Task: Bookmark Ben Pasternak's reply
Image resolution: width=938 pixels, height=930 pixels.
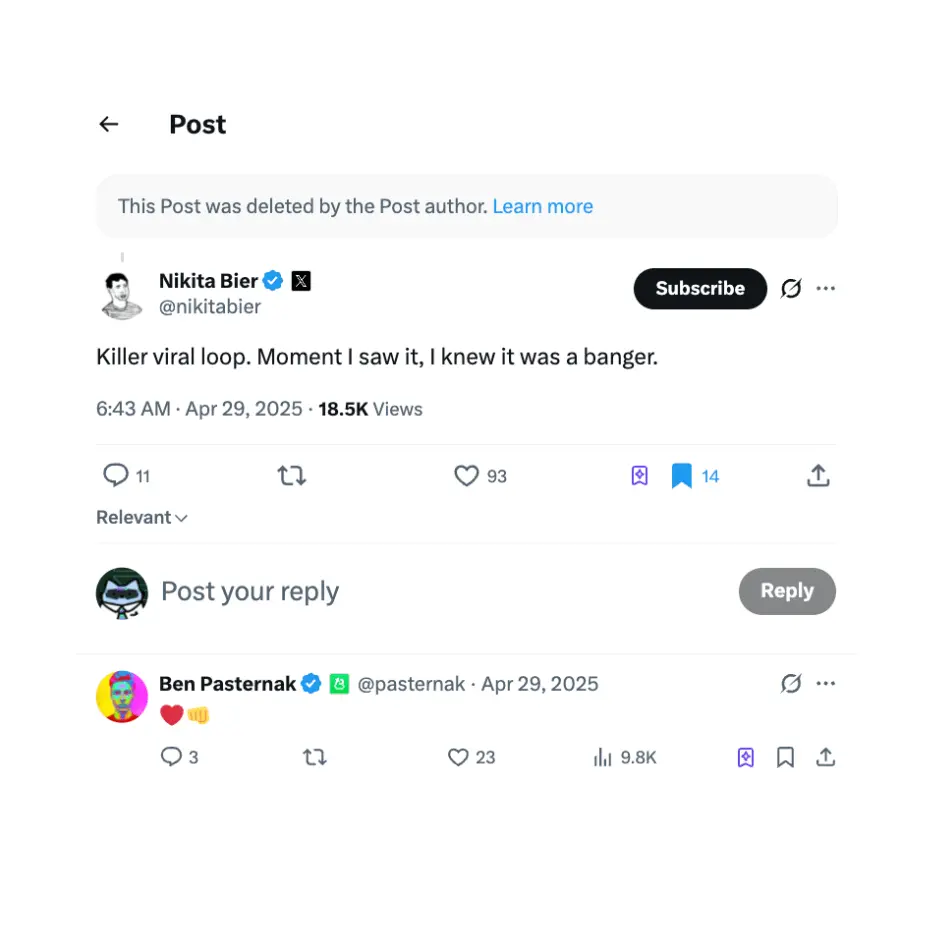Action: pos(785,757)
